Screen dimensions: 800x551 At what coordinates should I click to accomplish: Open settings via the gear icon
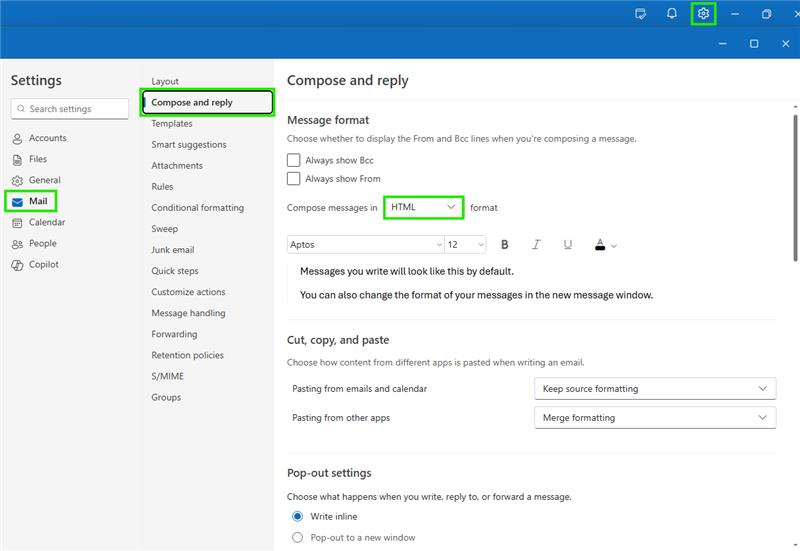(x=703, y=14)
